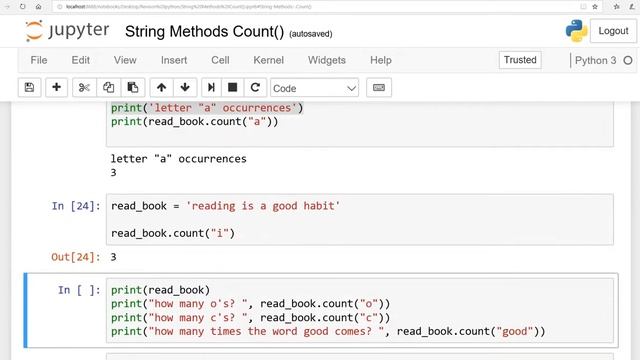Copy selected cells icon
The width and height of the screenshot is (640, 360).
coord(108,87)
